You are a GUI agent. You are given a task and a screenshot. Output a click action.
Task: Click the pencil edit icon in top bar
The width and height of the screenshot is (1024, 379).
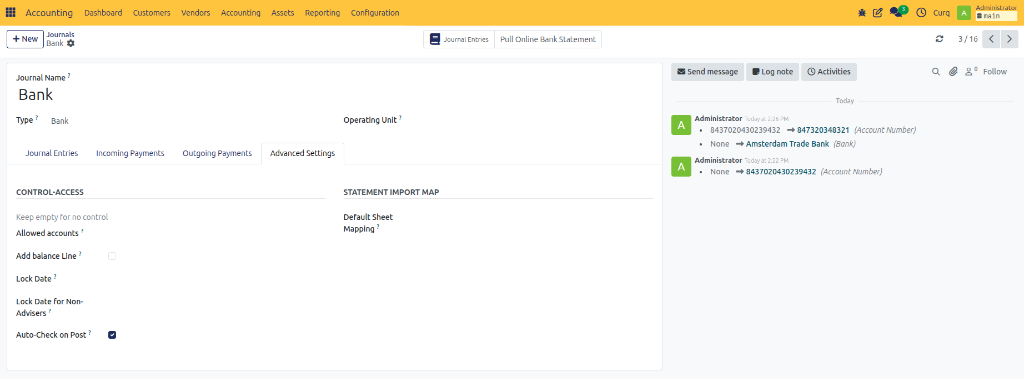coord(878,12)
